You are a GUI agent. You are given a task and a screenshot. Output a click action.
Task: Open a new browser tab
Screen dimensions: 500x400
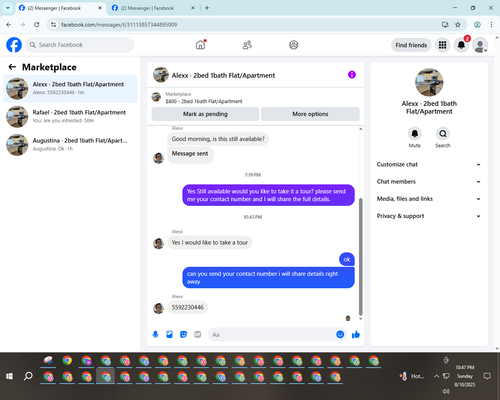coord(207,8)
